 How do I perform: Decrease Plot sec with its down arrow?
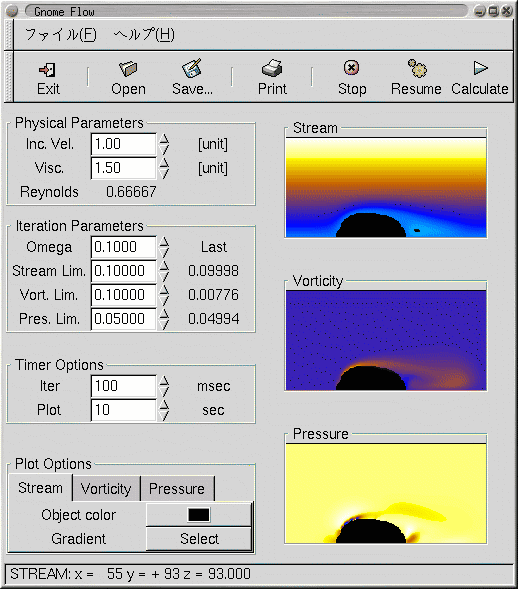pos(164,415)
